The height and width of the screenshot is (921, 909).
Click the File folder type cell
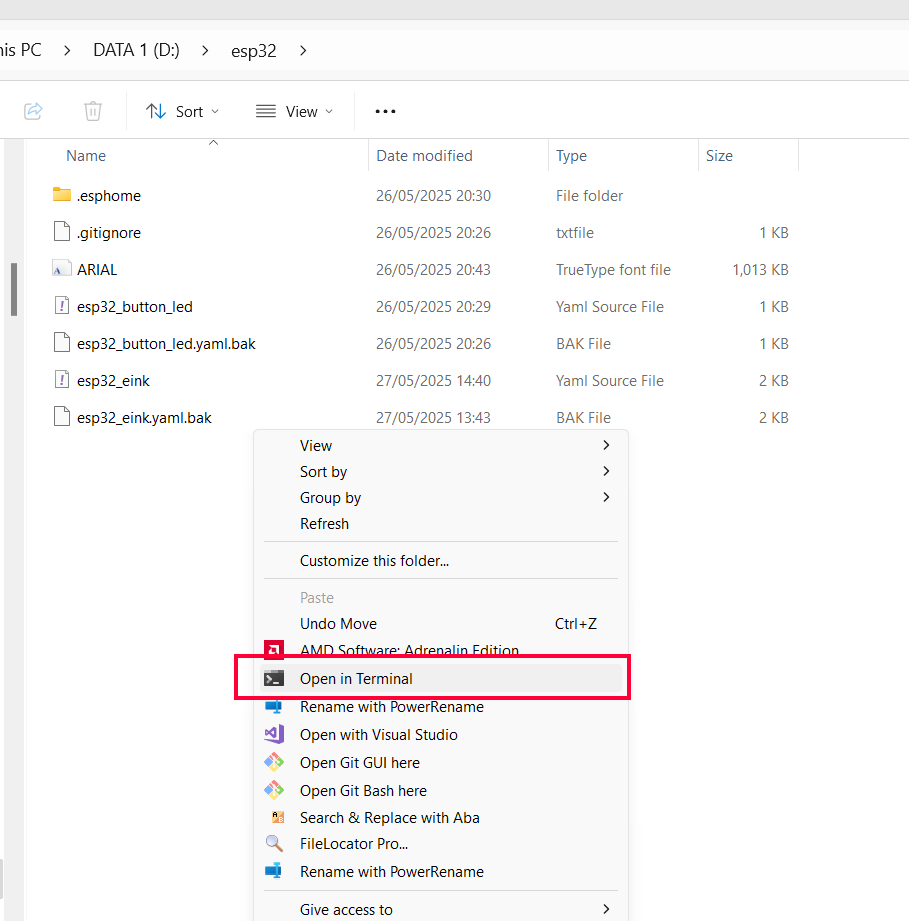point(590,196)
